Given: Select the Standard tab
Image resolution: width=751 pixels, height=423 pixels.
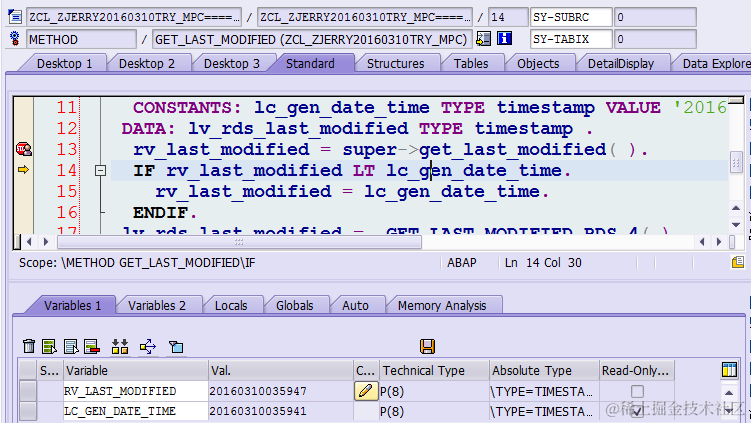Looking at the screenshot, I should [310, 64].
